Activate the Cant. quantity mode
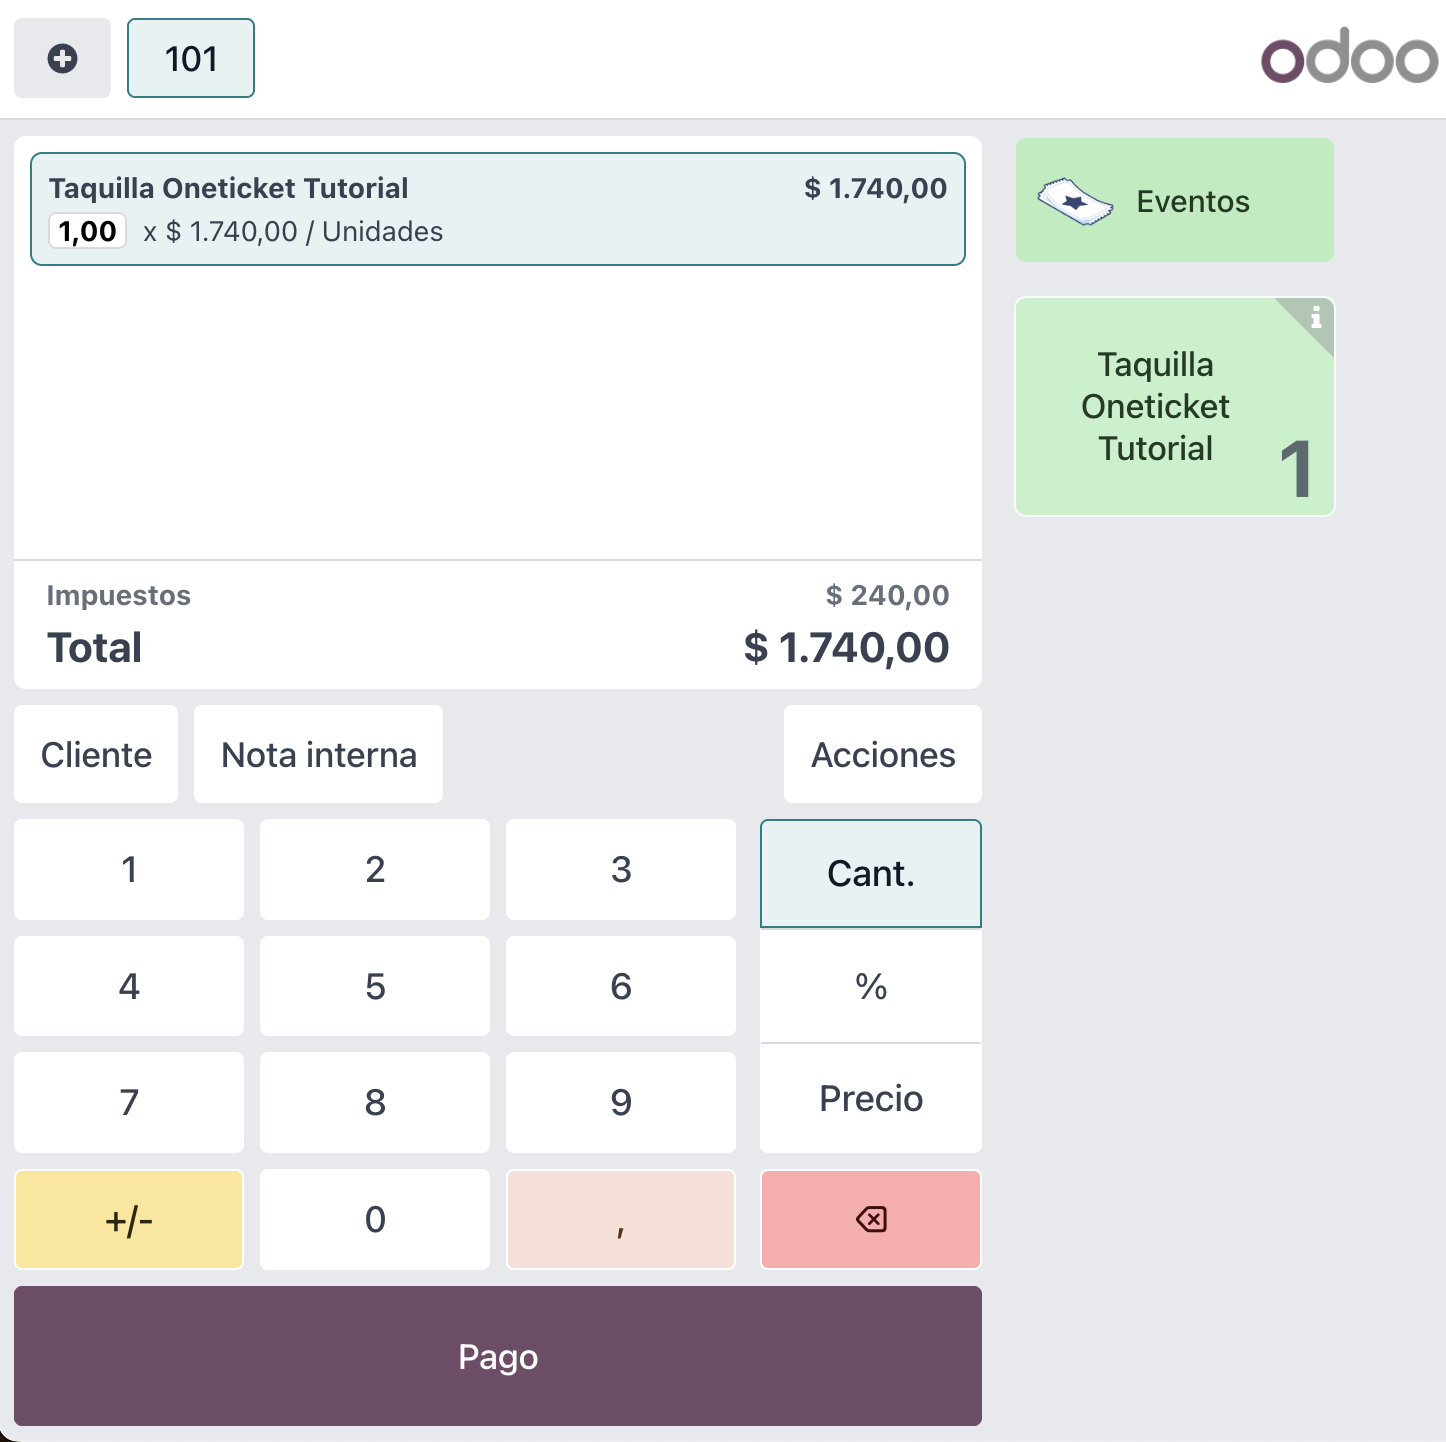The height and width of the screenshot is (1442, 1446). (x=870, y=873)
